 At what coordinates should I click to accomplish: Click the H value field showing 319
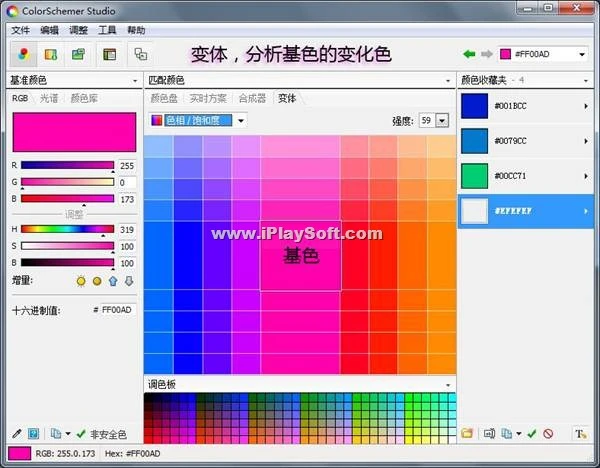click(x=127, y=230)
